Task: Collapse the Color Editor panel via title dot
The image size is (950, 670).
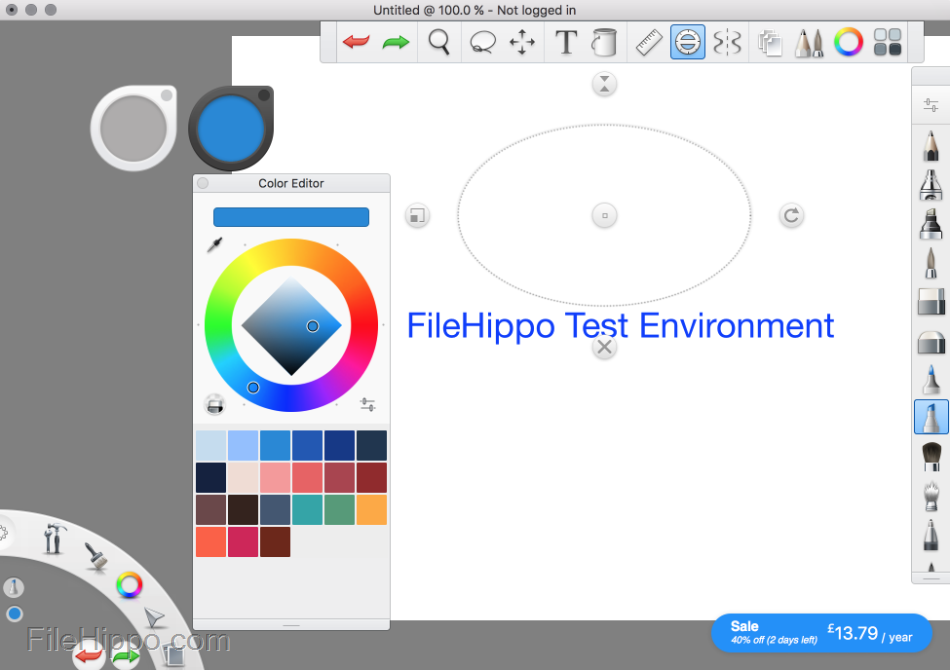Action: (x=201, y=183)
